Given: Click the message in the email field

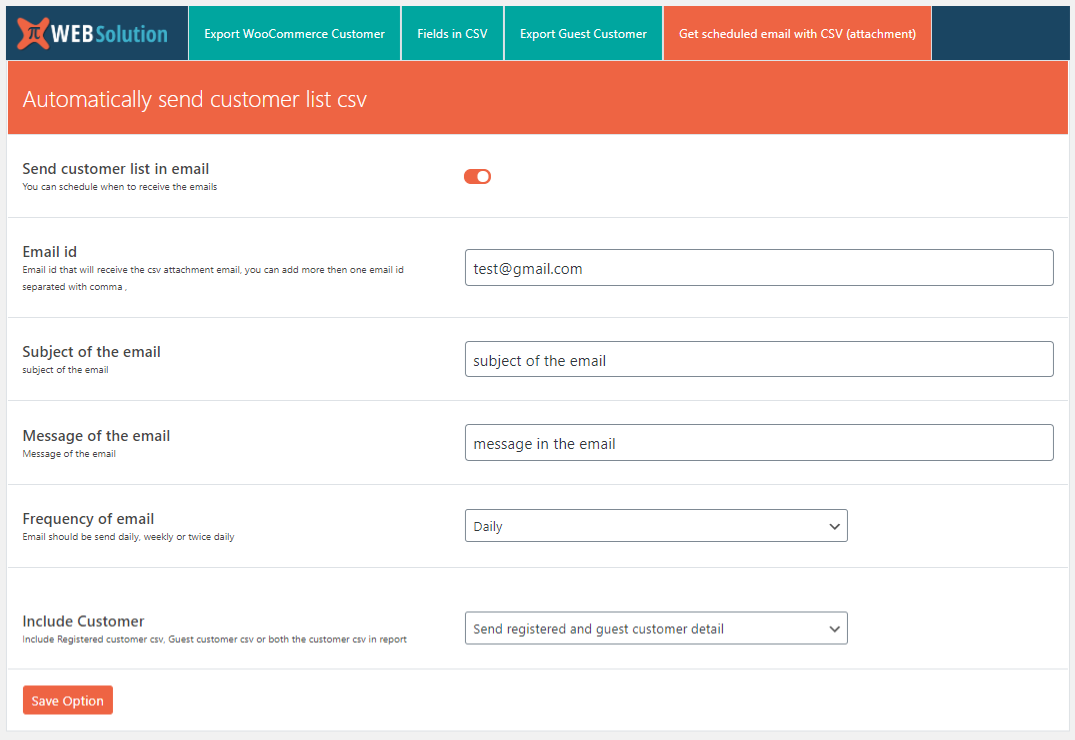Looking at the screenshot, I should (758, 443).
